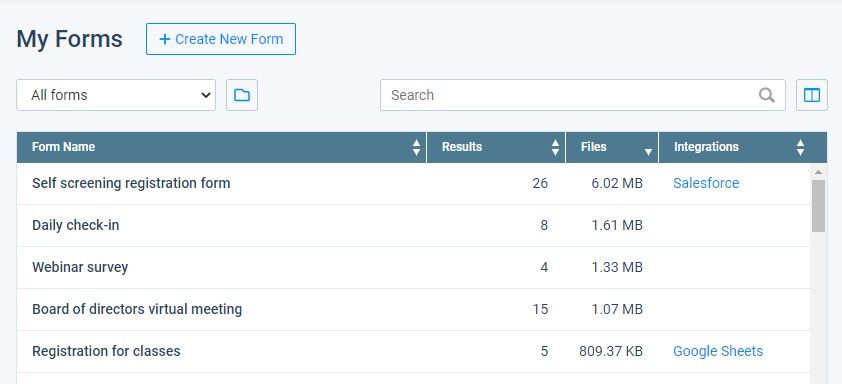The height and width of the screenshot is (384, 842).
Task: Select Registration for classes form
Action: pyautogui.click(x=106, y=351)
